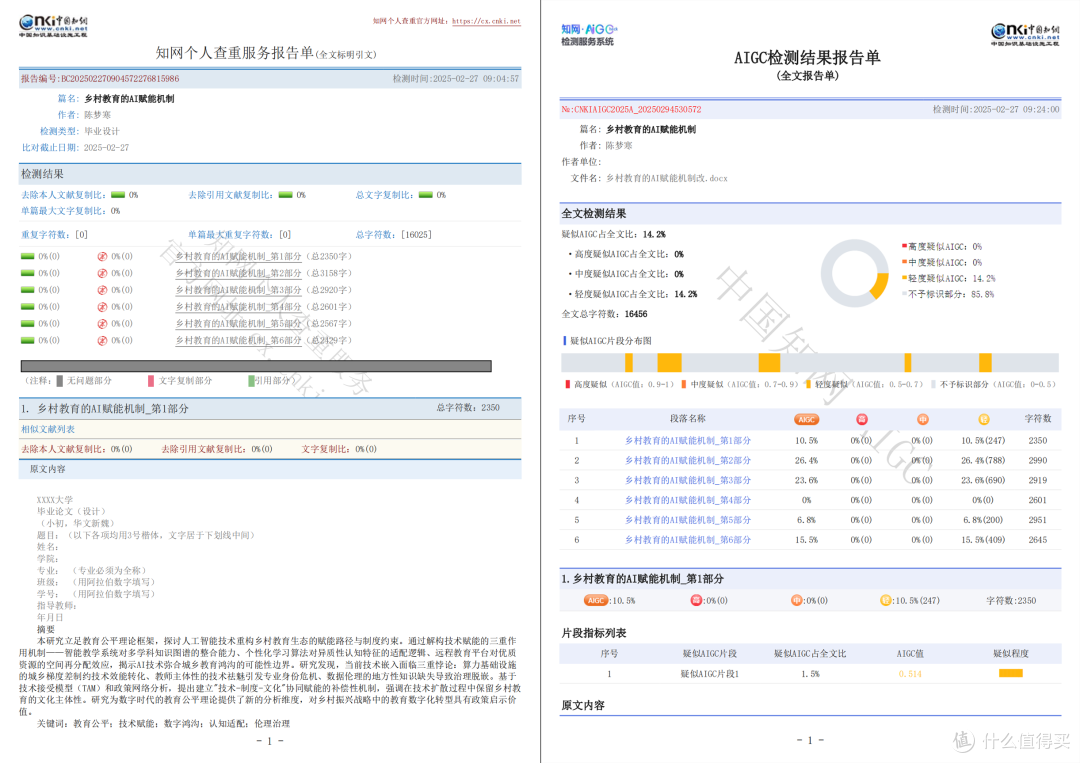Open 乡村教育的AI赋能机制_第6部分 in the plagiarism list
This screenshot has height=763, width=1080.
(x=238, y=340)
